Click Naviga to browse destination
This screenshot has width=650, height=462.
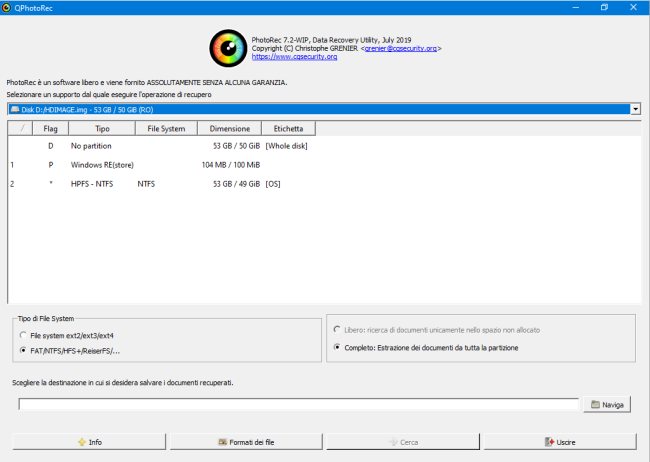607,404
